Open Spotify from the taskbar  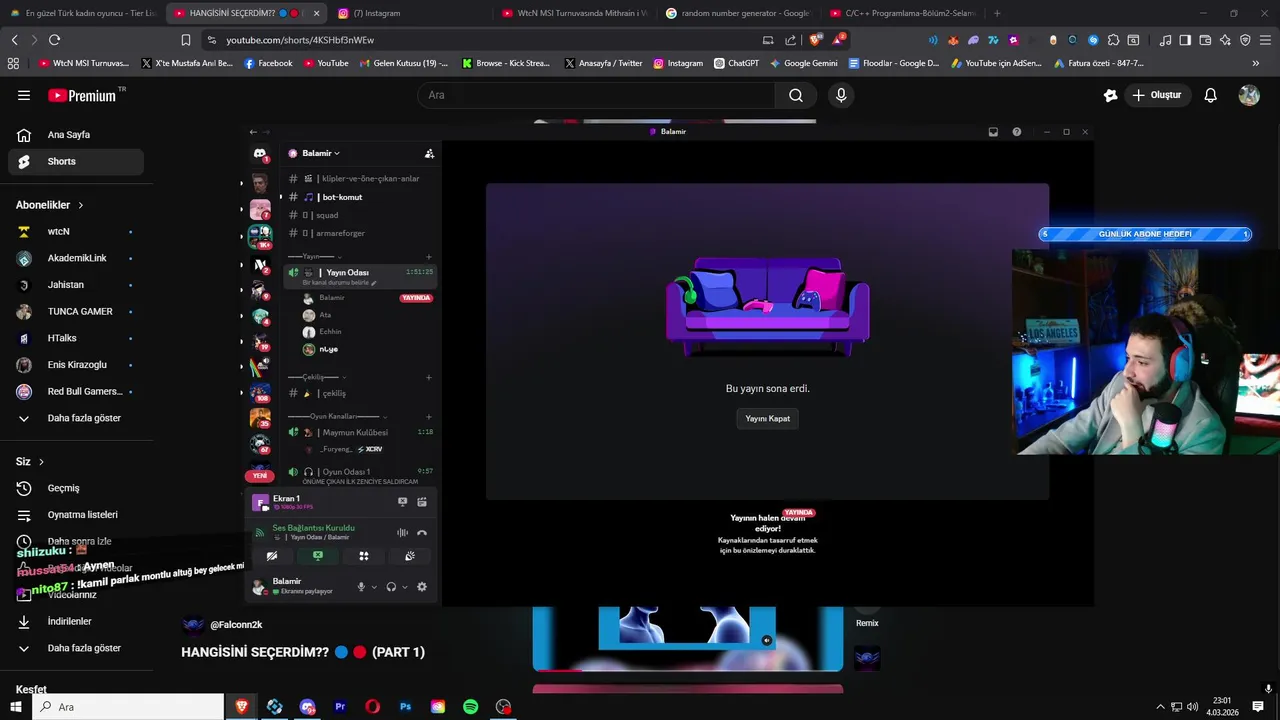(x=470, y=707)
